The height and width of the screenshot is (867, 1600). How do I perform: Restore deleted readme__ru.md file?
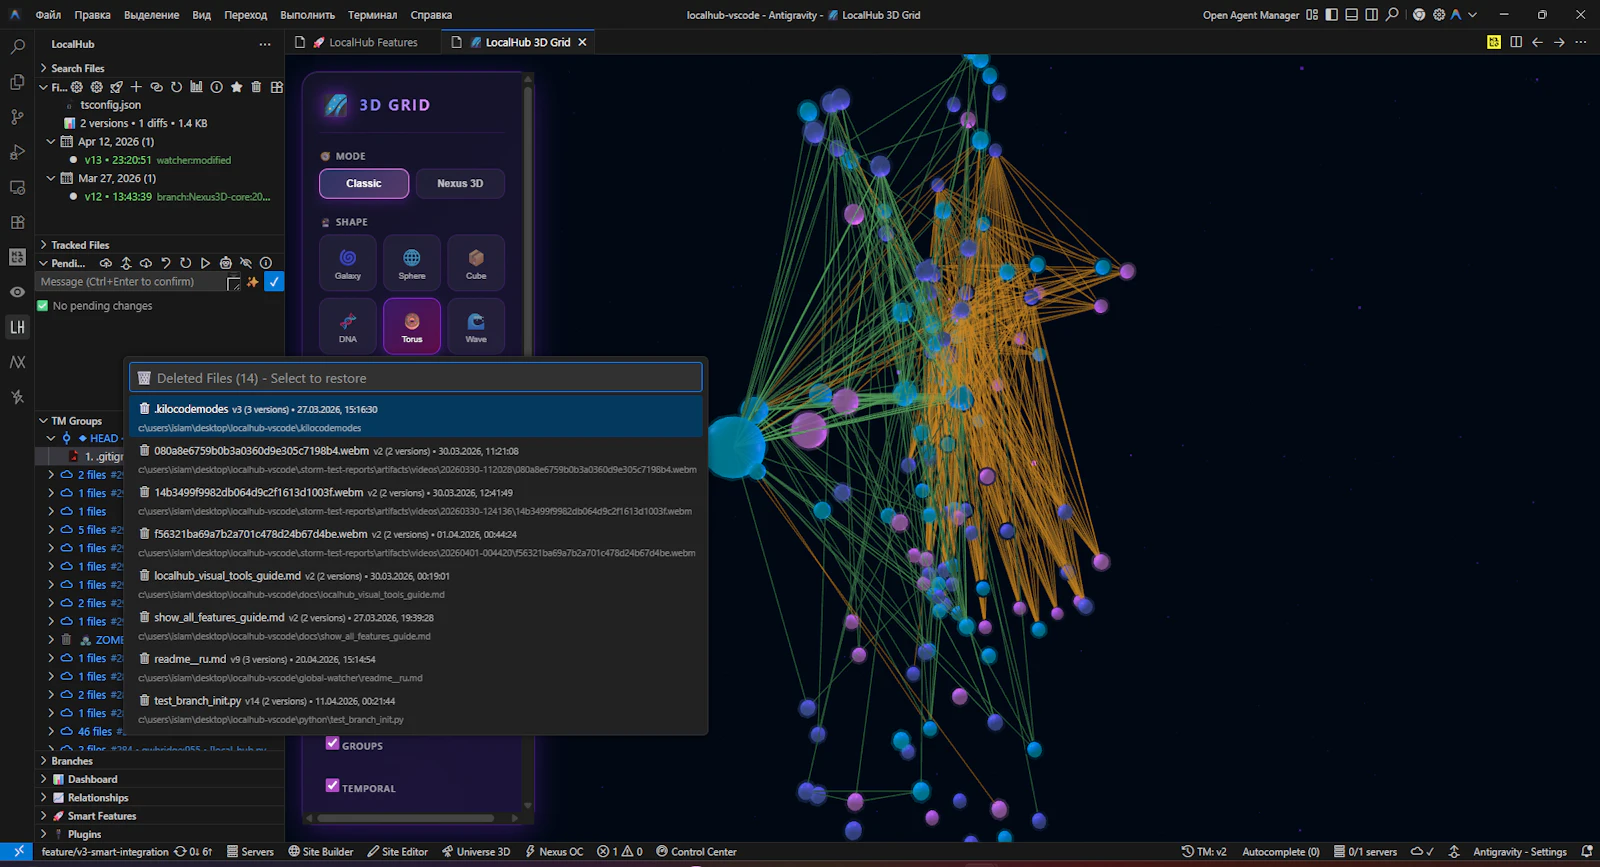point(418,668)
